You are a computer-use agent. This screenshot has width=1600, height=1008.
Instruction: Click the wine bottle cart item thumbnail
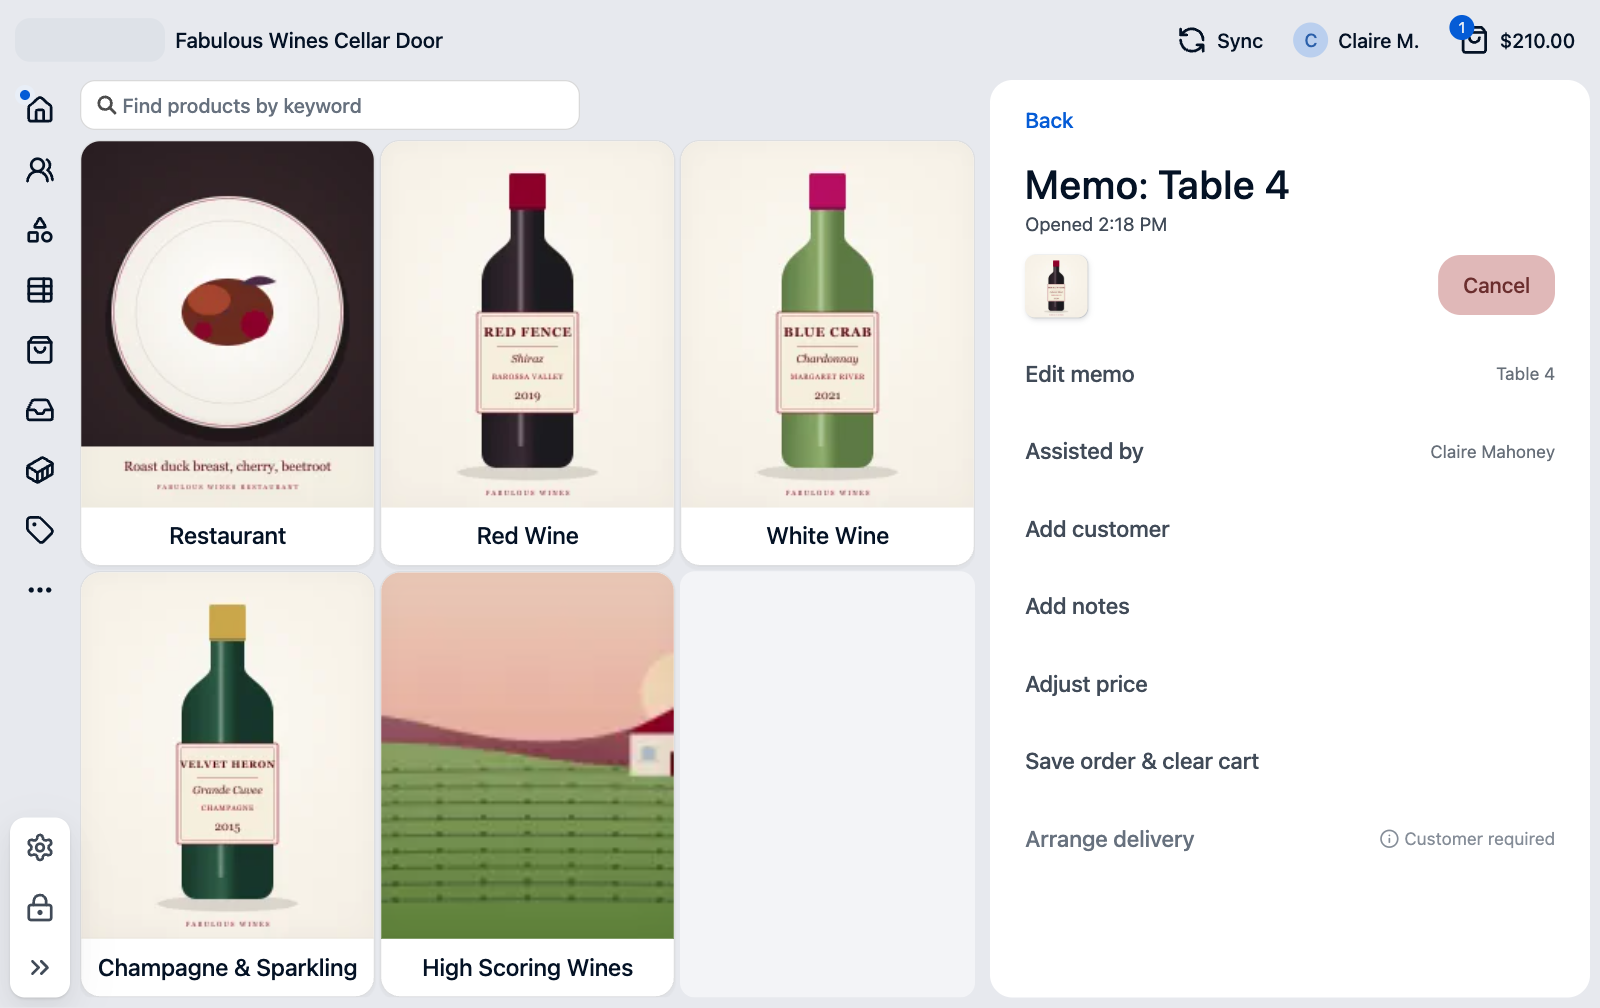point(1056,286)
